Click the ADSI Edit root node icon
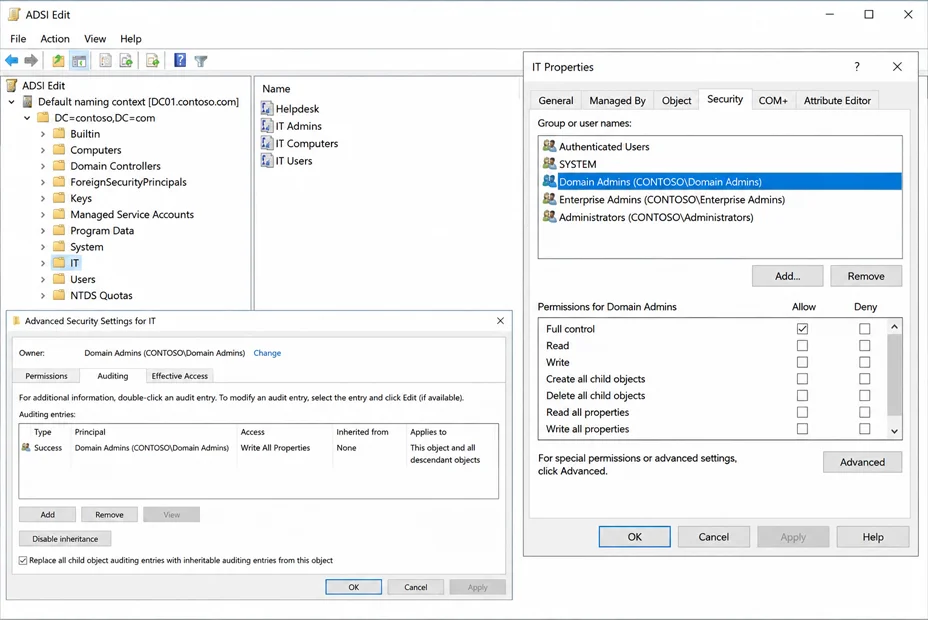928x620 pixels. click(12, 86)
